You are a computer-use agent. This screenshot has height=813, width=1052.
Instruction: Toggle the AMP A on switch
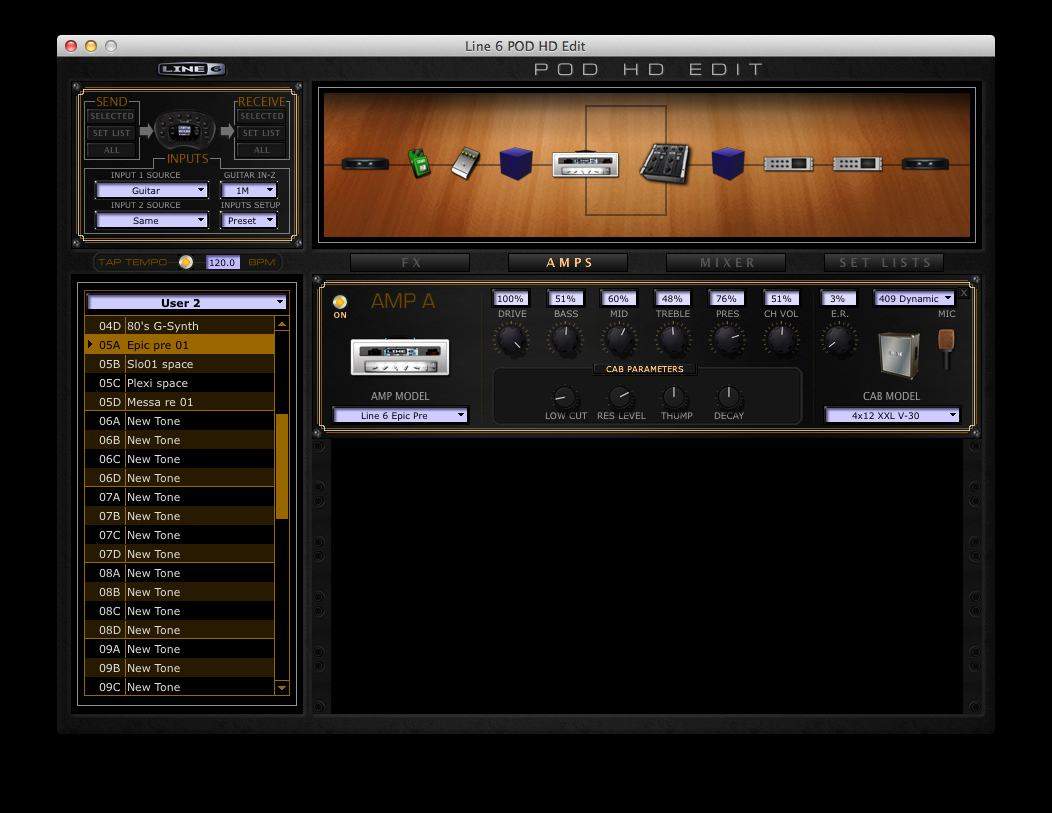pos(340,302)
